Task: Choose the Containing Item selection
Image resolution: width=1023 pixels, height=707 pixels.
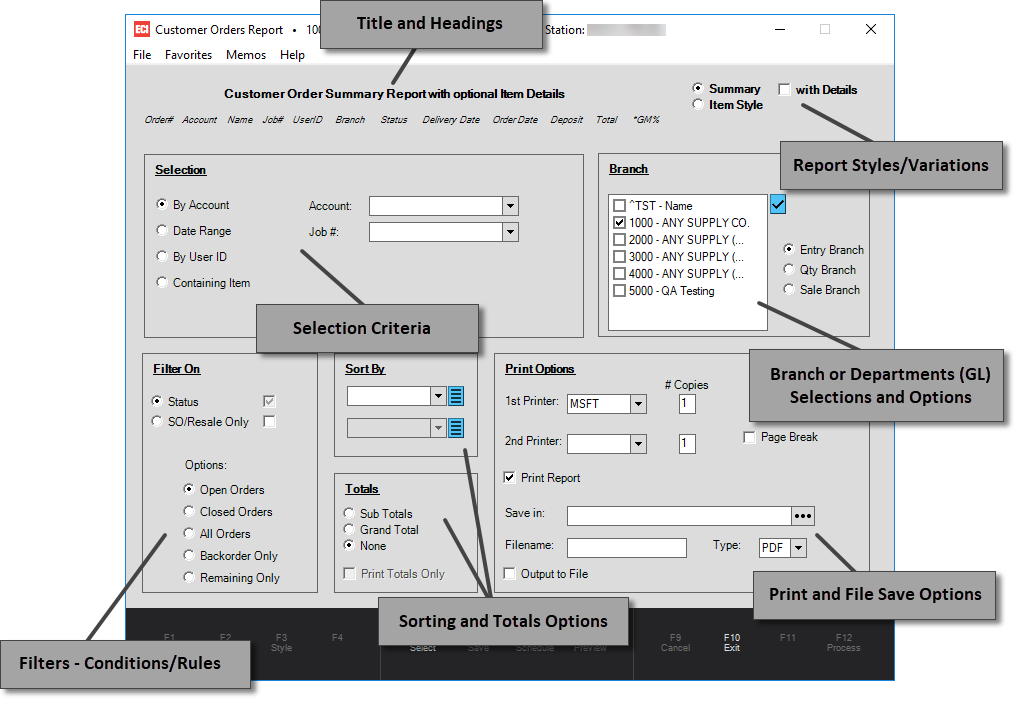Action: [162, 282]
